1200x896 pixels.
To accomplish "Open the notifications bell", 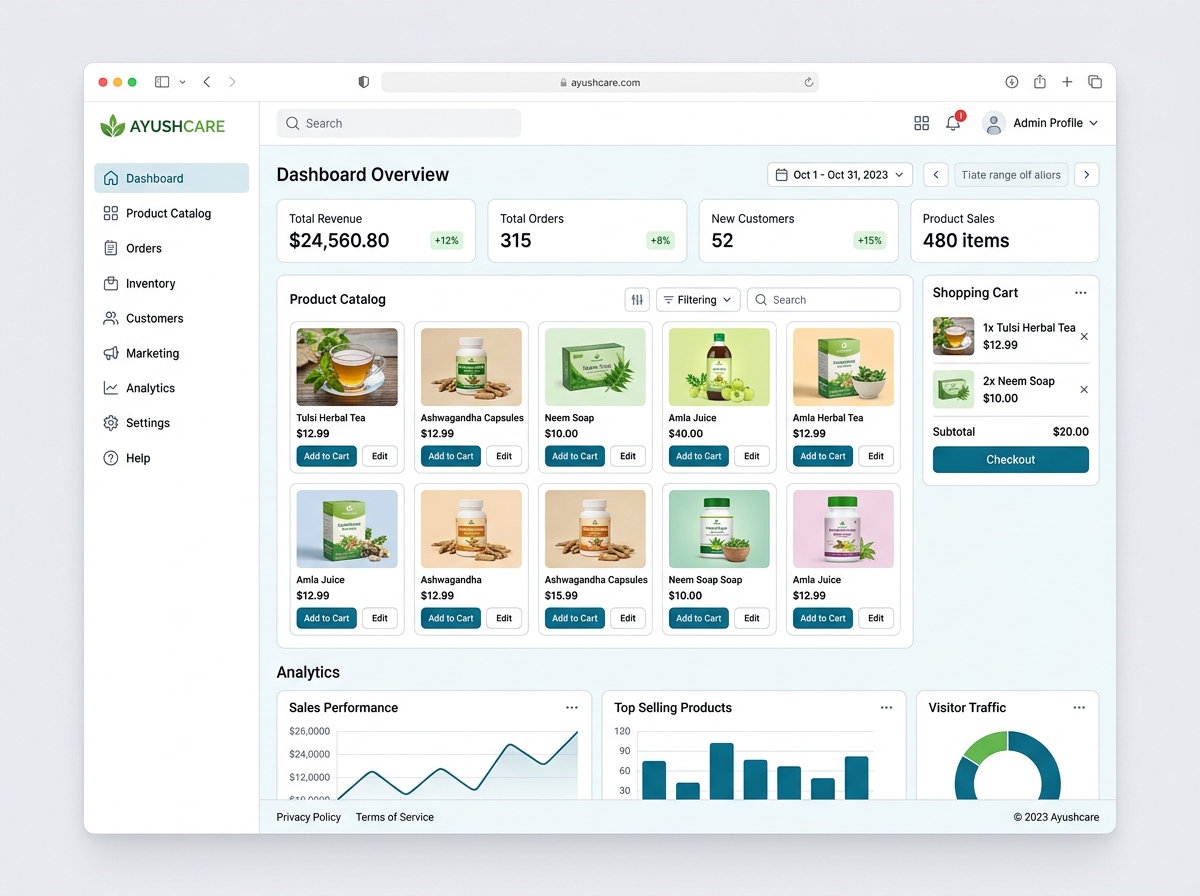I will [x=953, y=123].
